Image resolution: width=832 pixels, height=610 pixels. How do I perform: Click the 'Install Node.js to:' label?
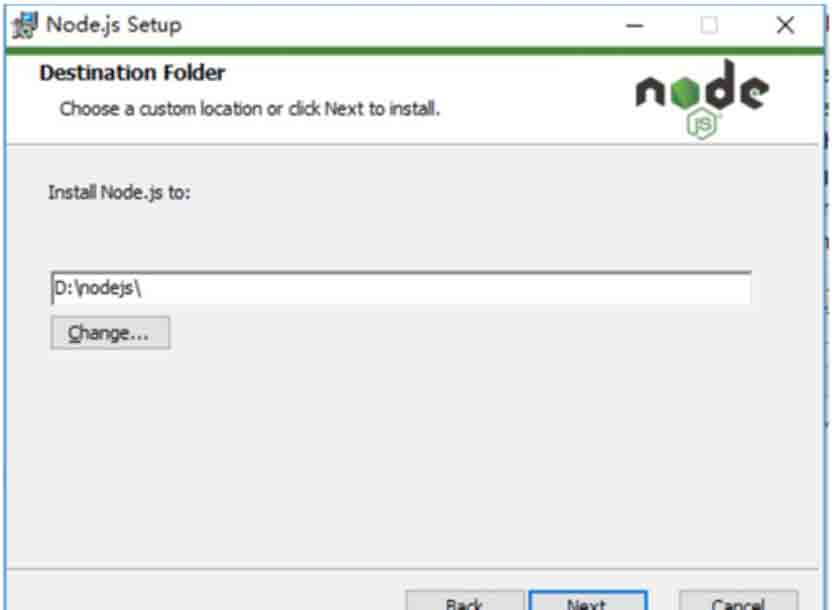119,192
